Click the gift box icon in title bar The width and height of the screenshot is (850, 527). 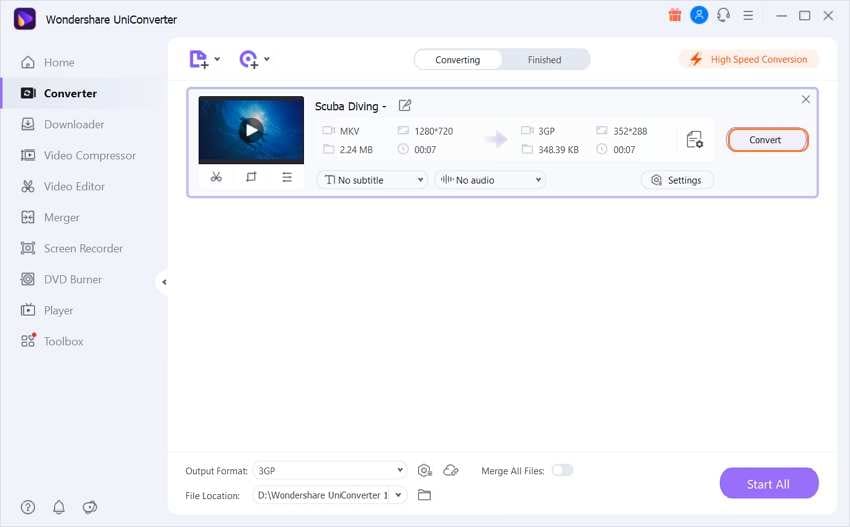tap(675, 15)
